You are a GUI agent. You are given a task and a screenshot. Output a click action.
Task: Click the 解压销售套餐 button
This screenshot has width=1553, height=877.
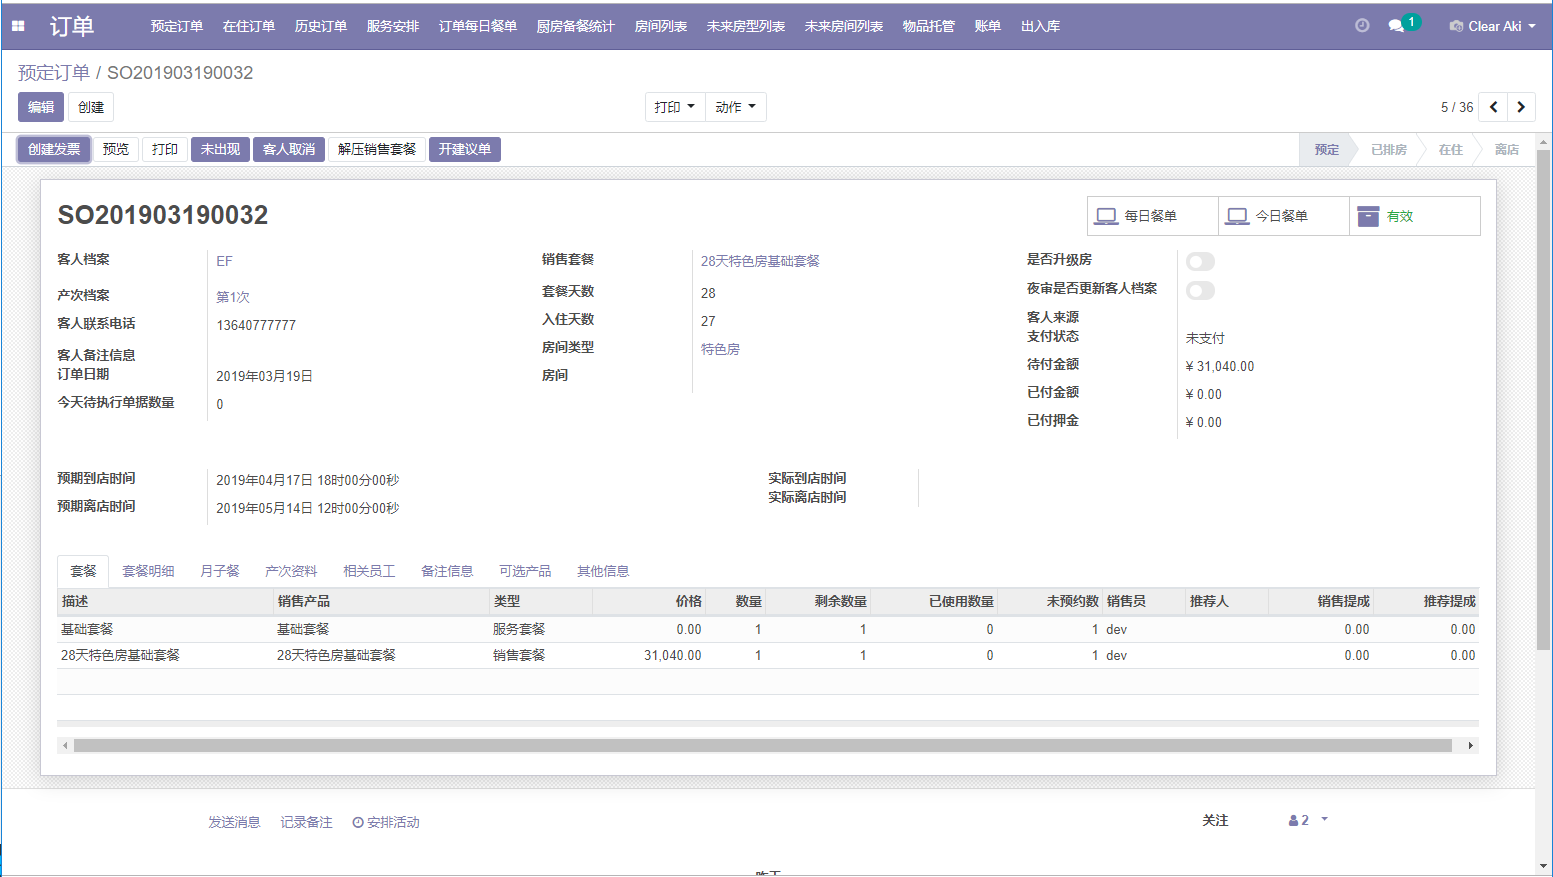(x=377, y=149)
